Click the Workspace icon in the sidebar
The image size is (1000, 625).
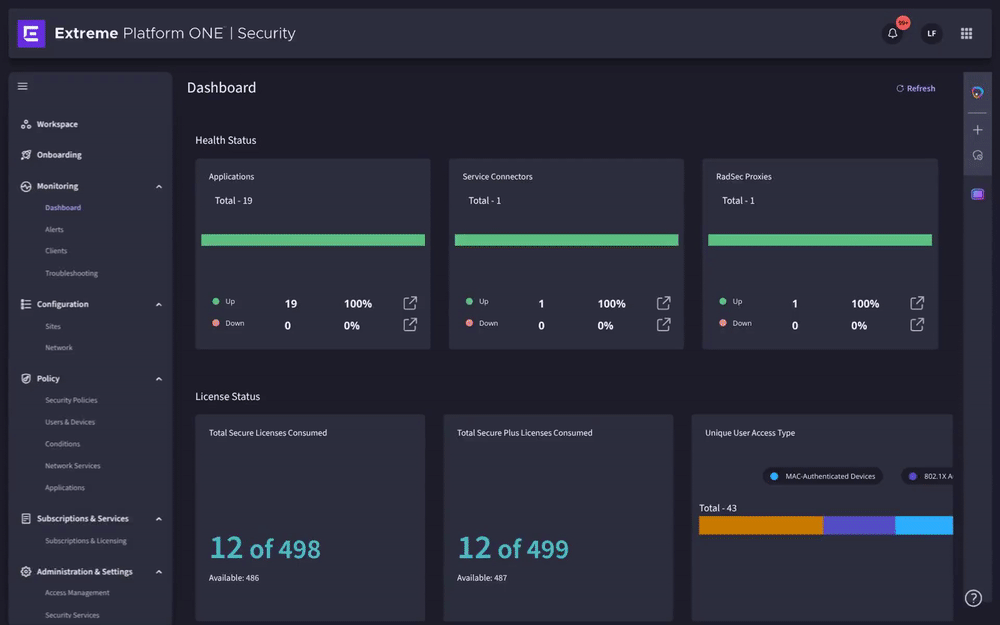pyautogui.click(x=26, y=124)
